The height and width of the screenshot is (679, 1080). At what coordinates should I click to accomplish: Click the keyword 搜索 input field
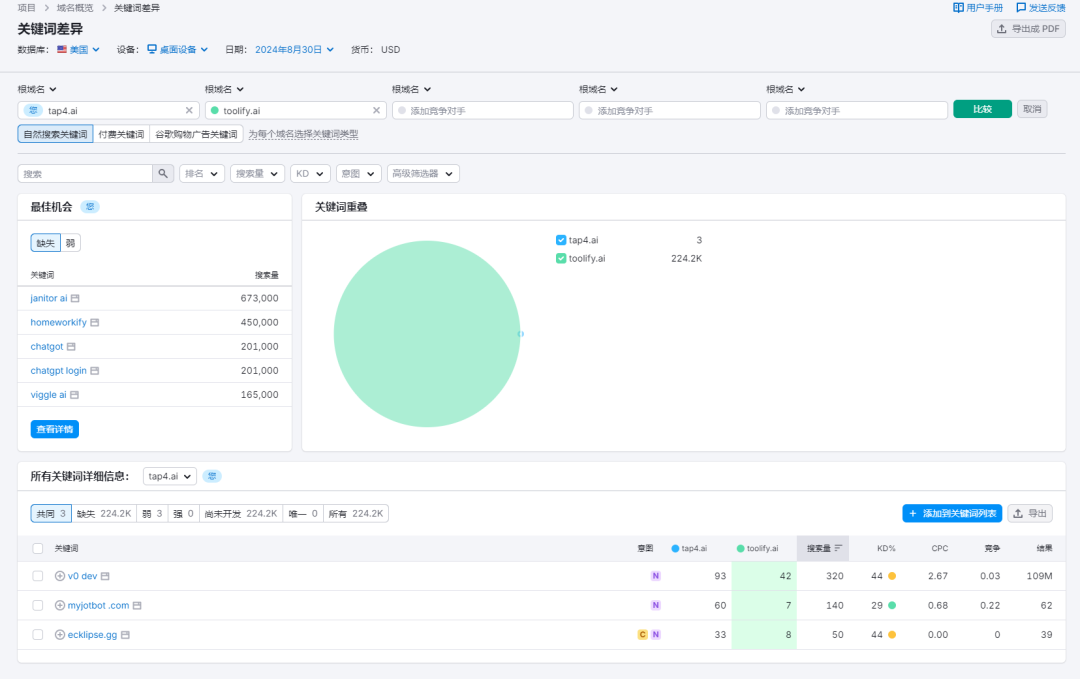(x=86, y=174)
